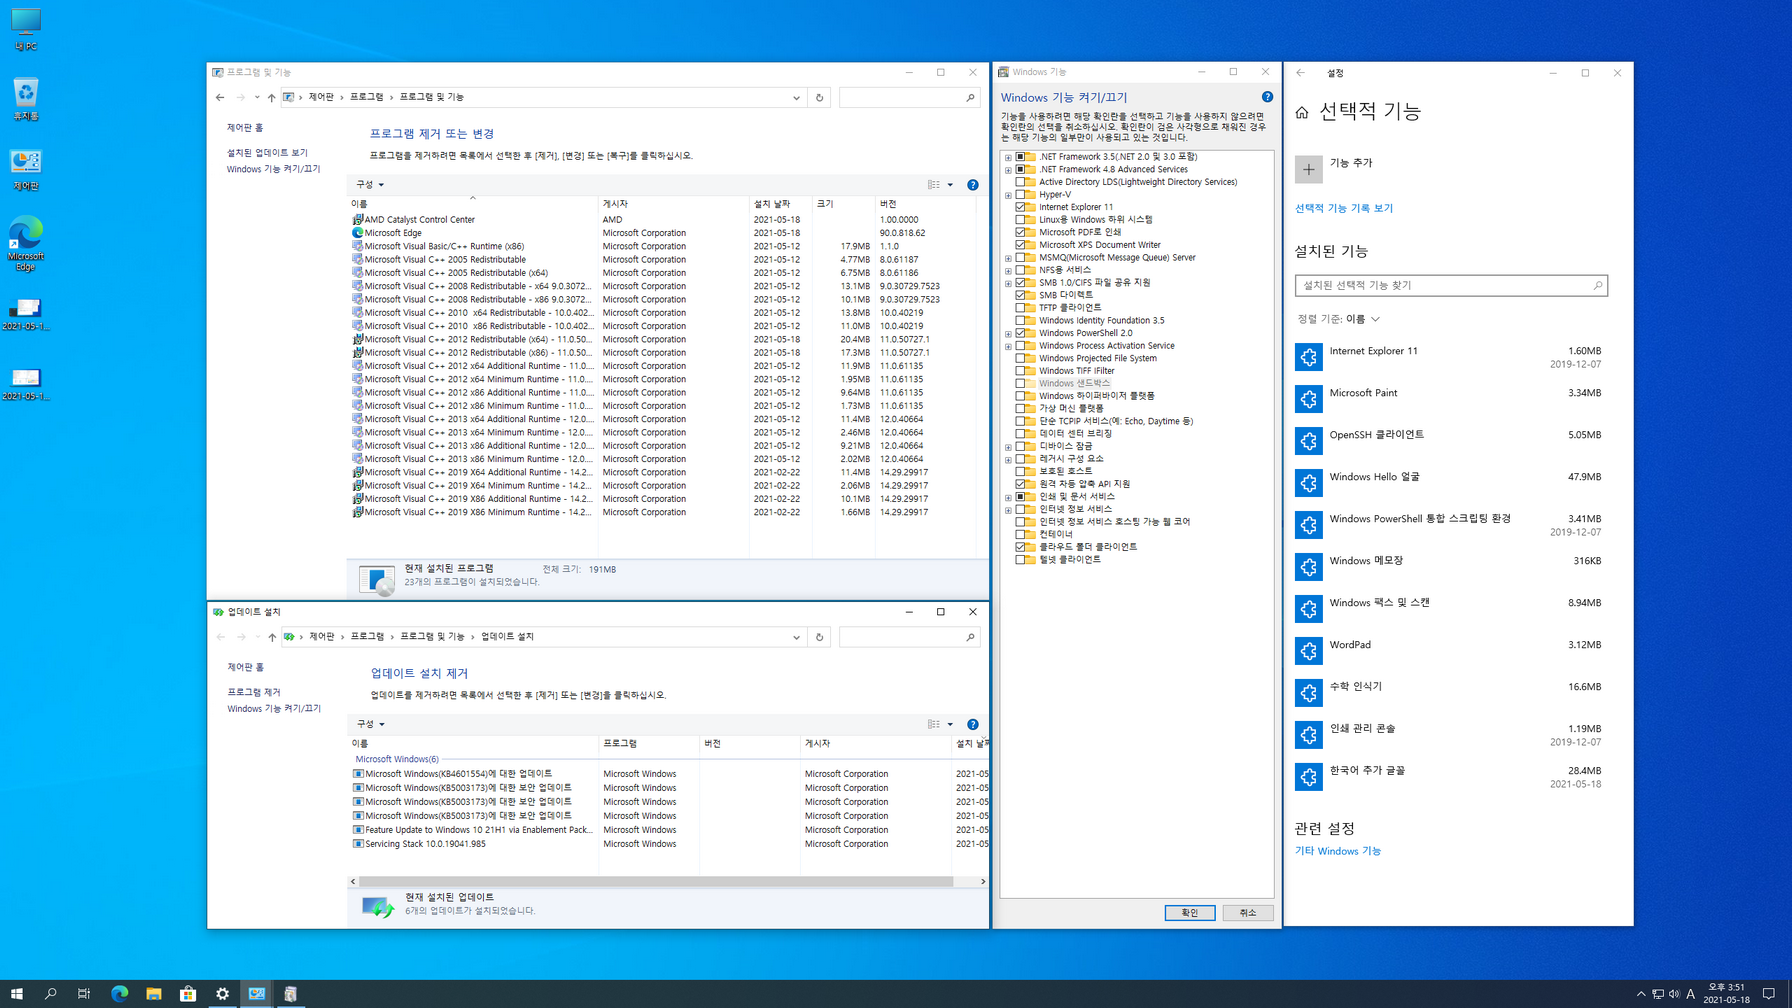Image resolution: width=1792 pixels, height=1008 pixels.
Task: Launch Edge from the taskbar
Action: click(119, 994)
